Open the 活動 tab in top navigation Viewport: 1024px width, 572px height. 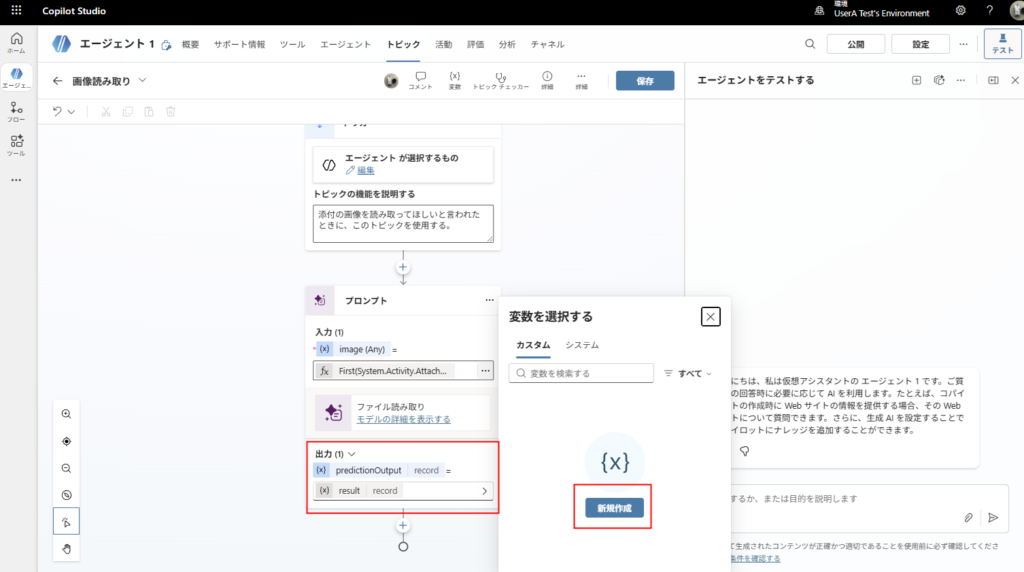(443, 44)
